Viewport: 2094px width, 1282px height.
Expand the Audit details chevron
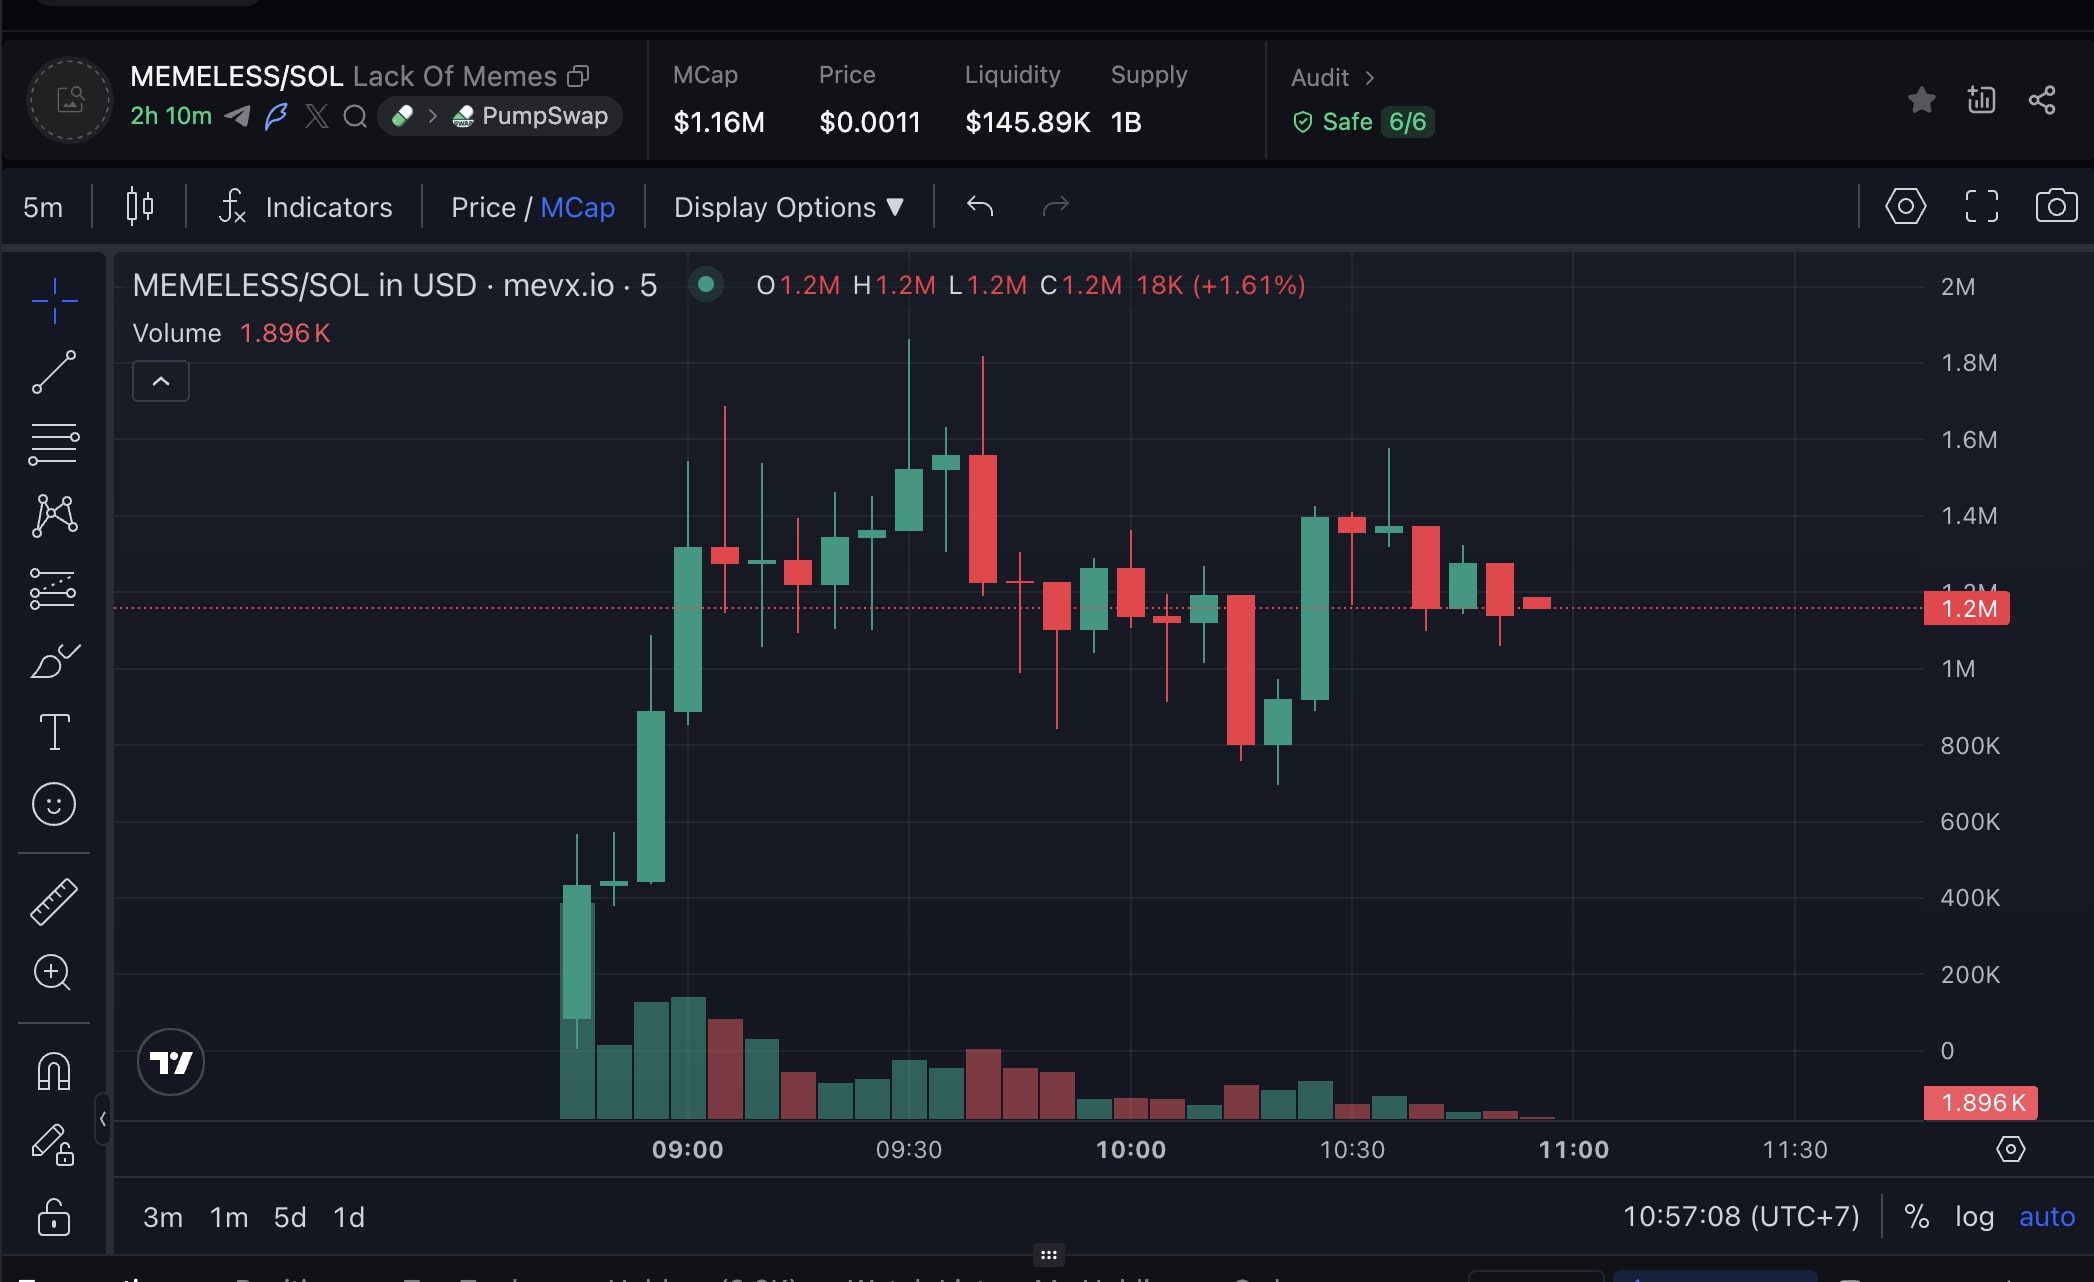point(1370,78)
